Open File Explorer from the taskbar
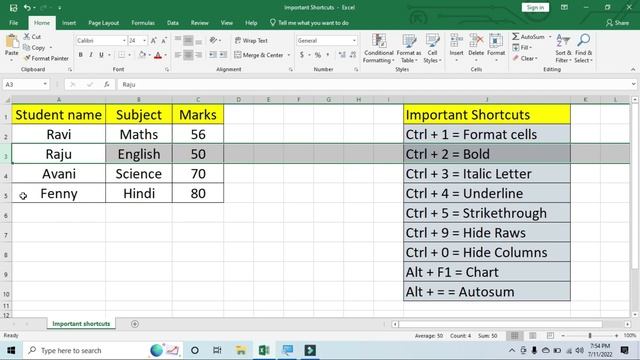 241,350
